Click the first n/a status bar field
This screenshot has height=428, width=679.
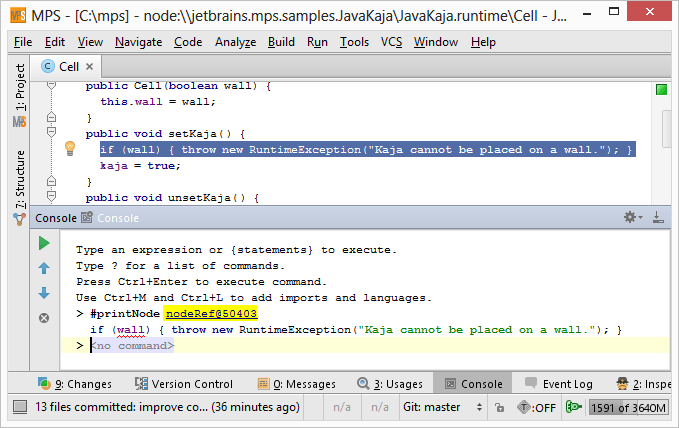pos(342,407)
